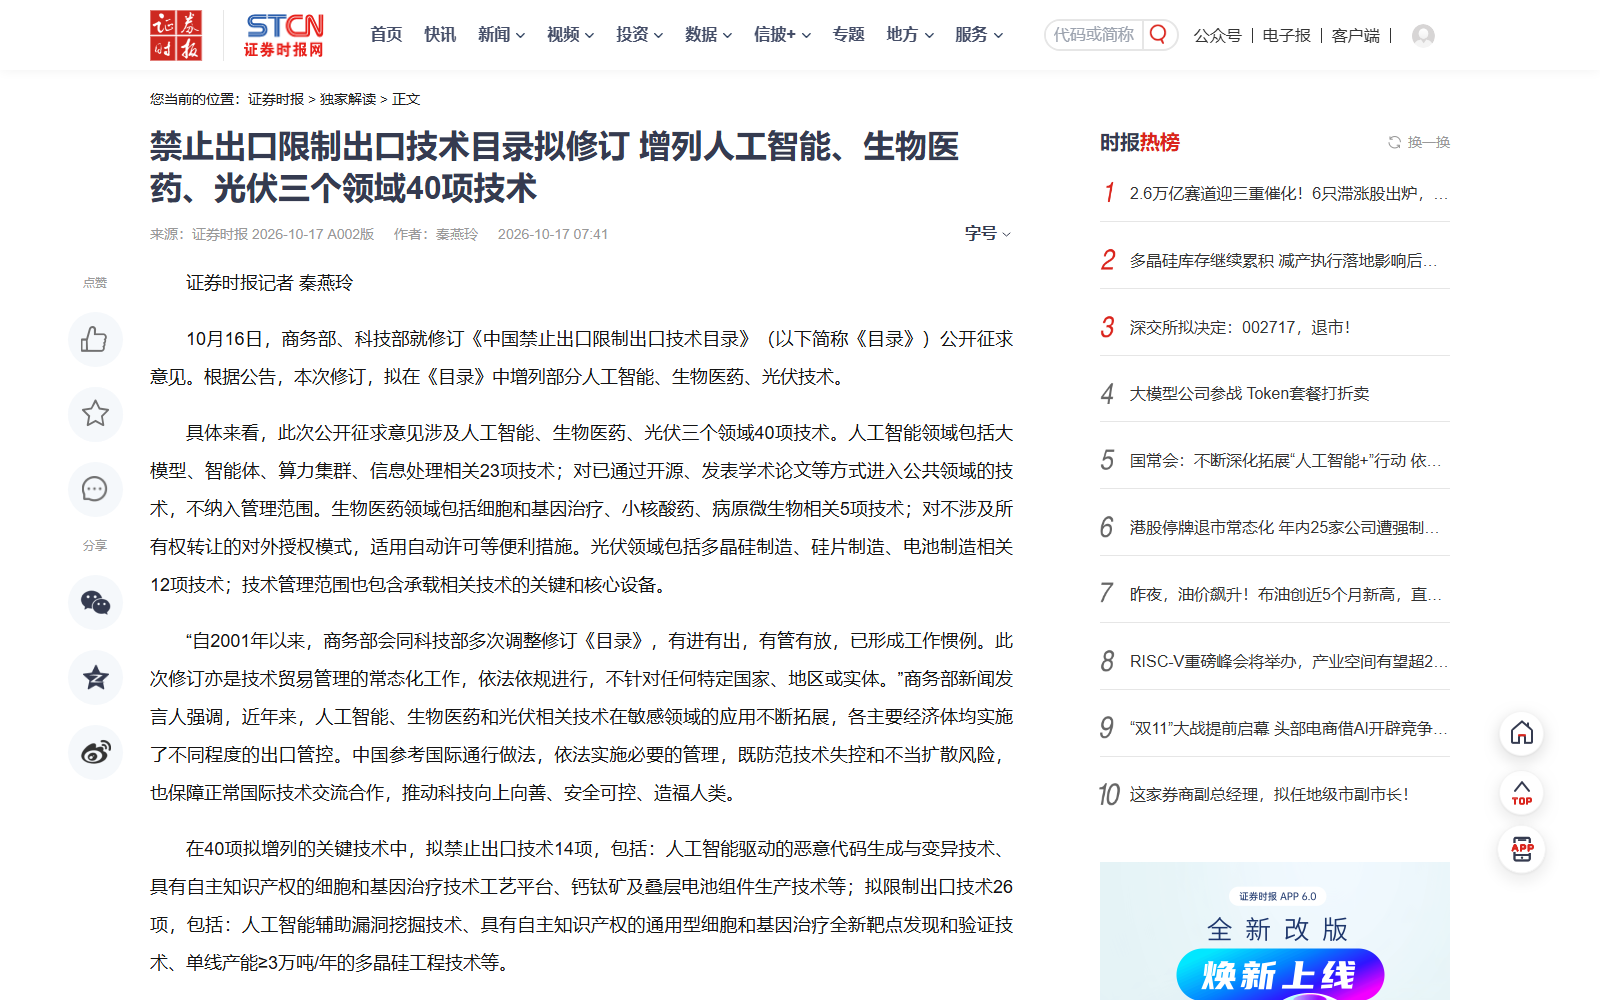Share article via Weibo icon

pos(95,752)
